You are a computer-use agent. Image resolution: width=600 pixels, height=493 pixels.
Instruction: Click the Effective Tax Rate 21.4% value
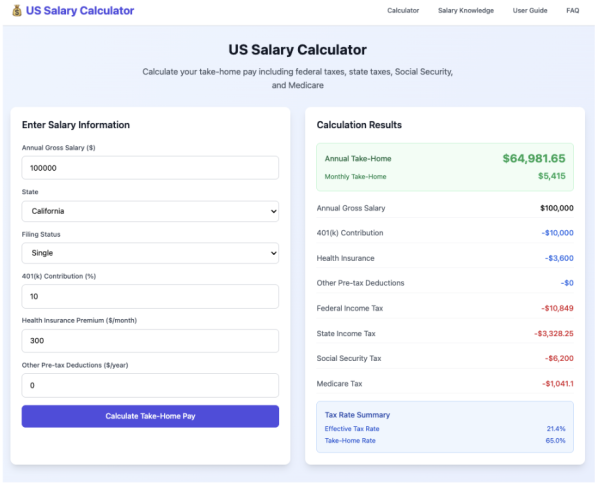coord(556,429)
